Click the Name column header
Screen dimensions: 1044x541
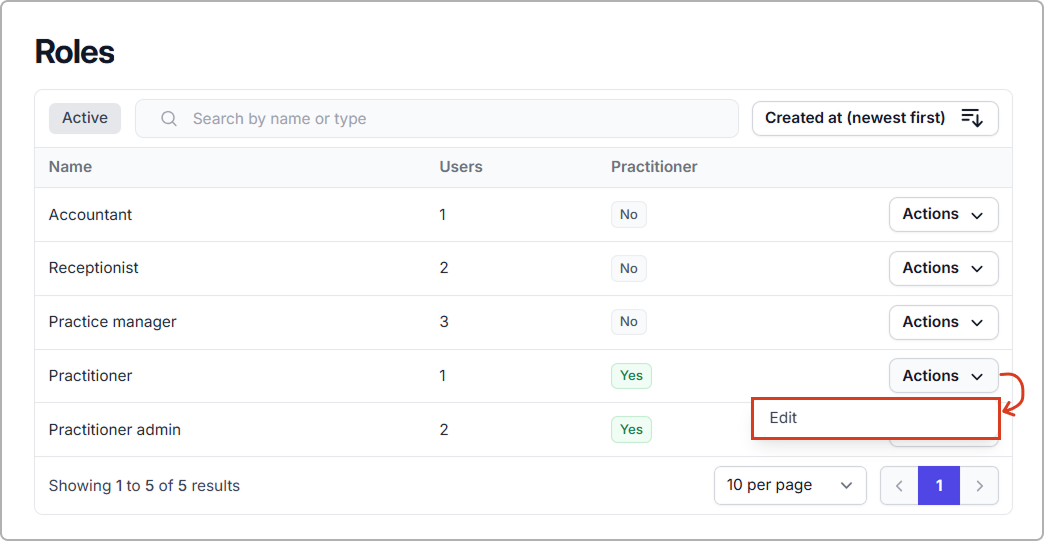click(x=70, y=167)
